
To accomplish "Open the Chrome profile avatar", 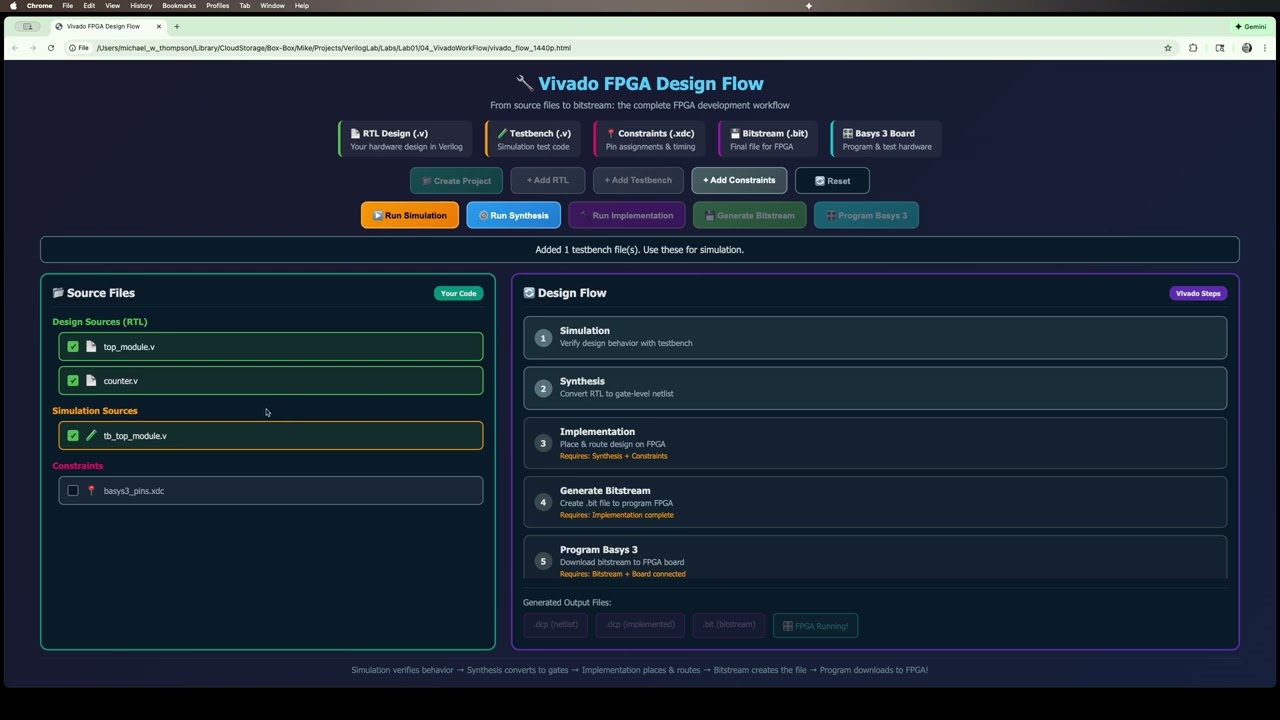I will point(1246,48).
